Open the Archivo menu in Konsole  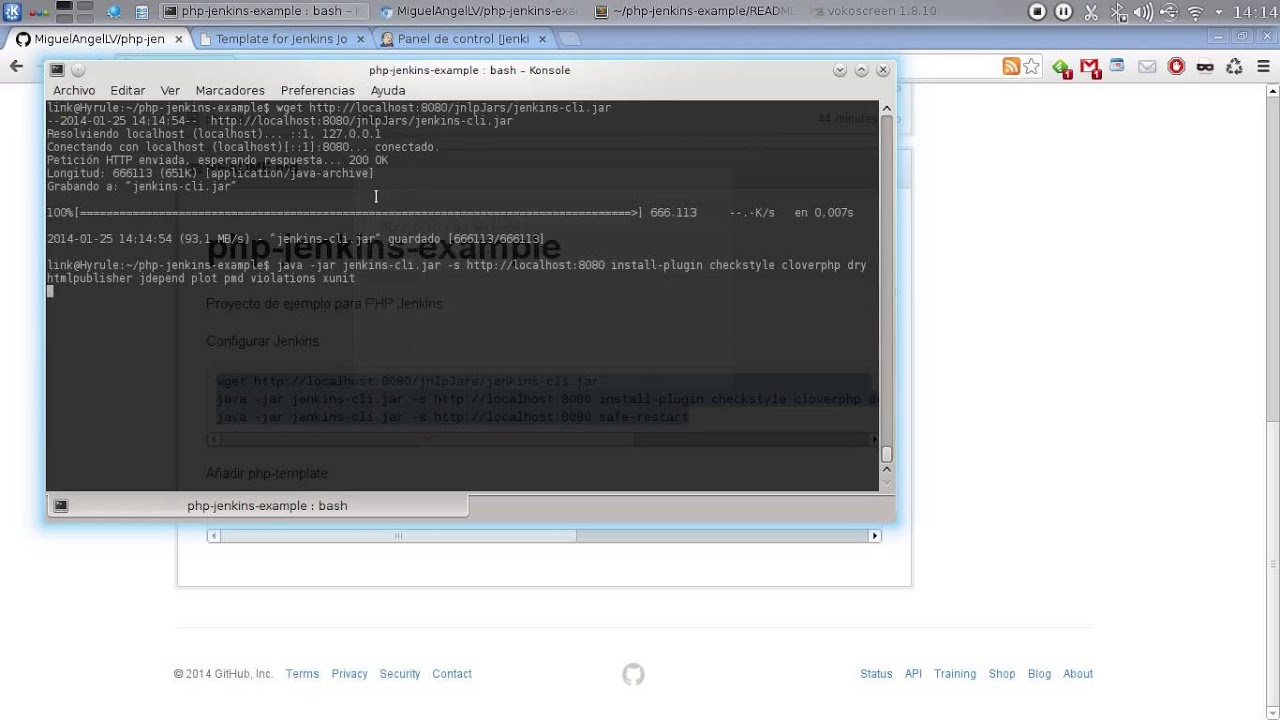coord(74,90)
